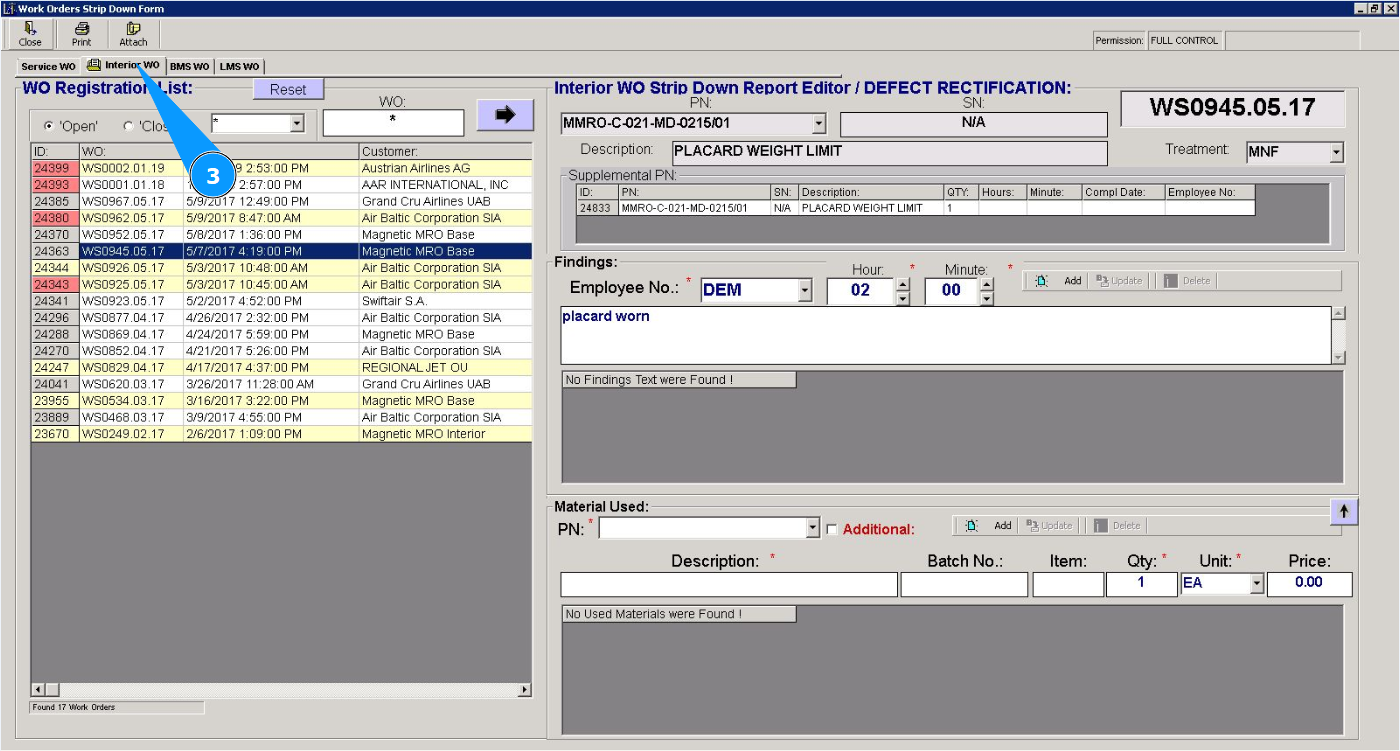Click the Add icon in Material Used section

971,526
